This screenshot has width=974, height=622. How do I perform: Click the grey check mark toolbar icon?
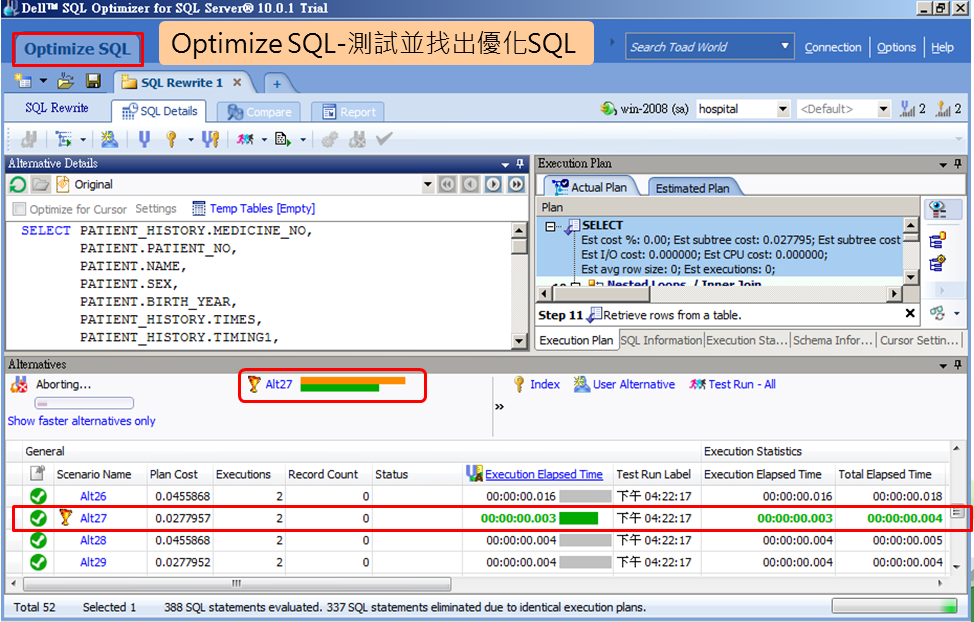click(384, 139)
